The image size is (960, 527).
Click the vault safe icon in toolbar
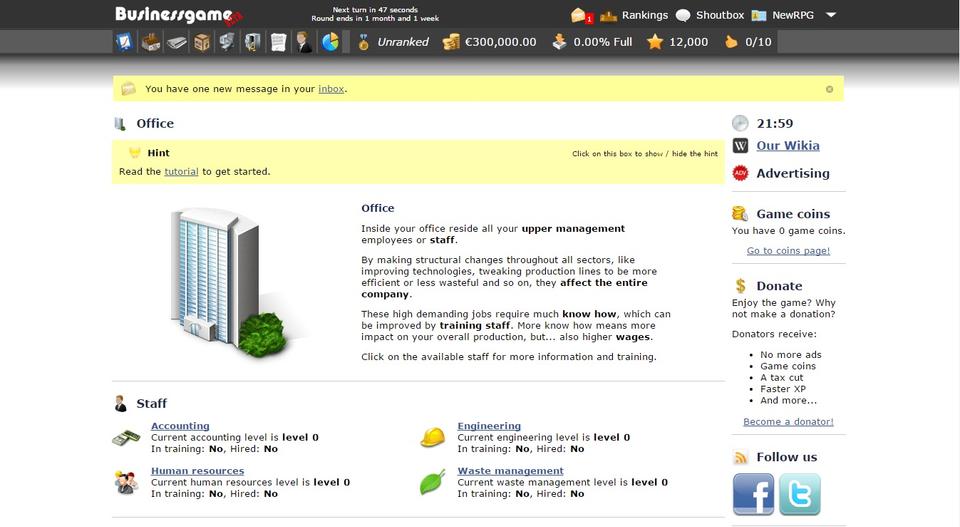point(253,42)
